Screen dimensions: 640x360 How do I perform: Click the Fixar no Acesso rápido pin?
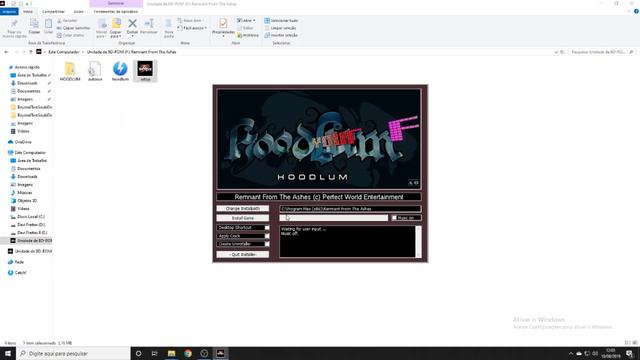point(14,29)
